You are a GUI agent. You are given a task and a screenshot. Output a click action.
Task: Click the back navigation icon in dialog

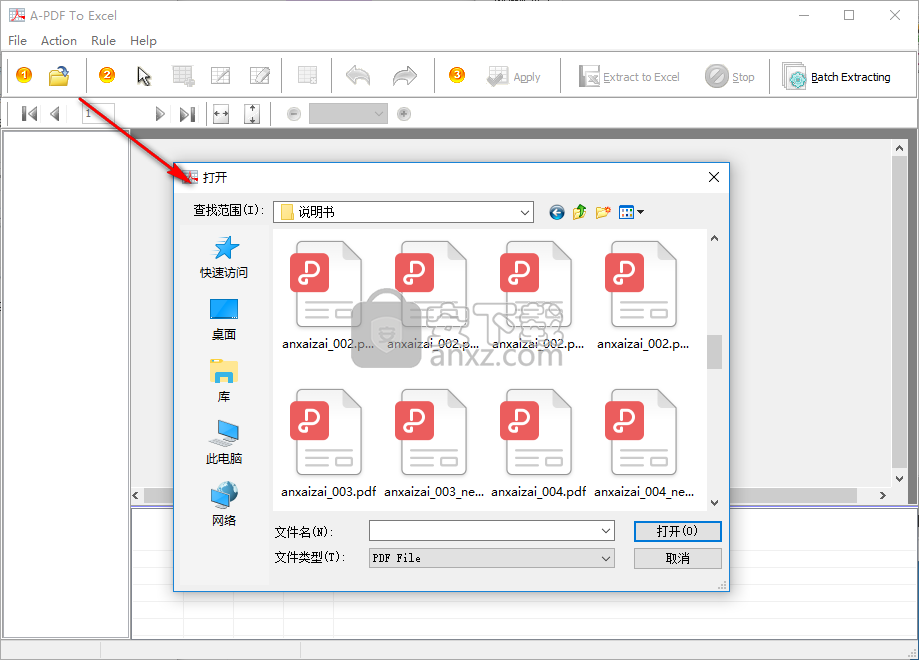point(557,212)
